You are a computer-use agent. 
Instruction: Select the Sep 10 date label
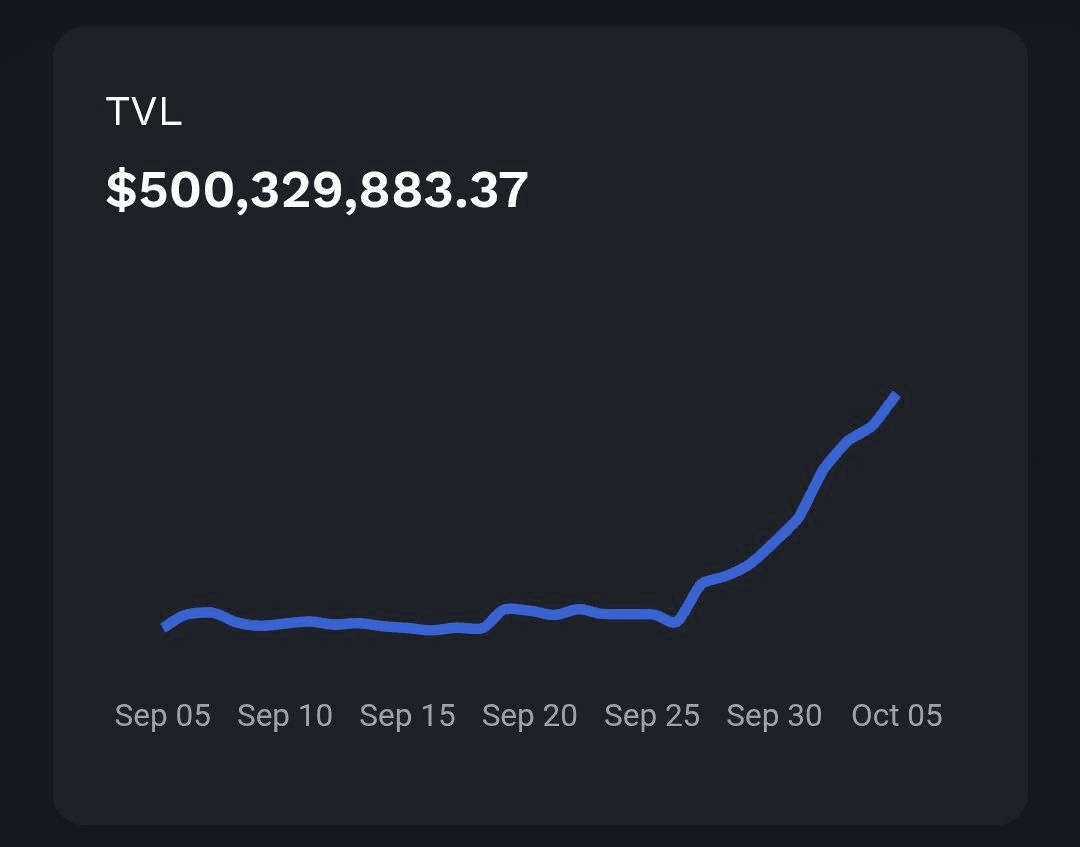click(285, 715)
